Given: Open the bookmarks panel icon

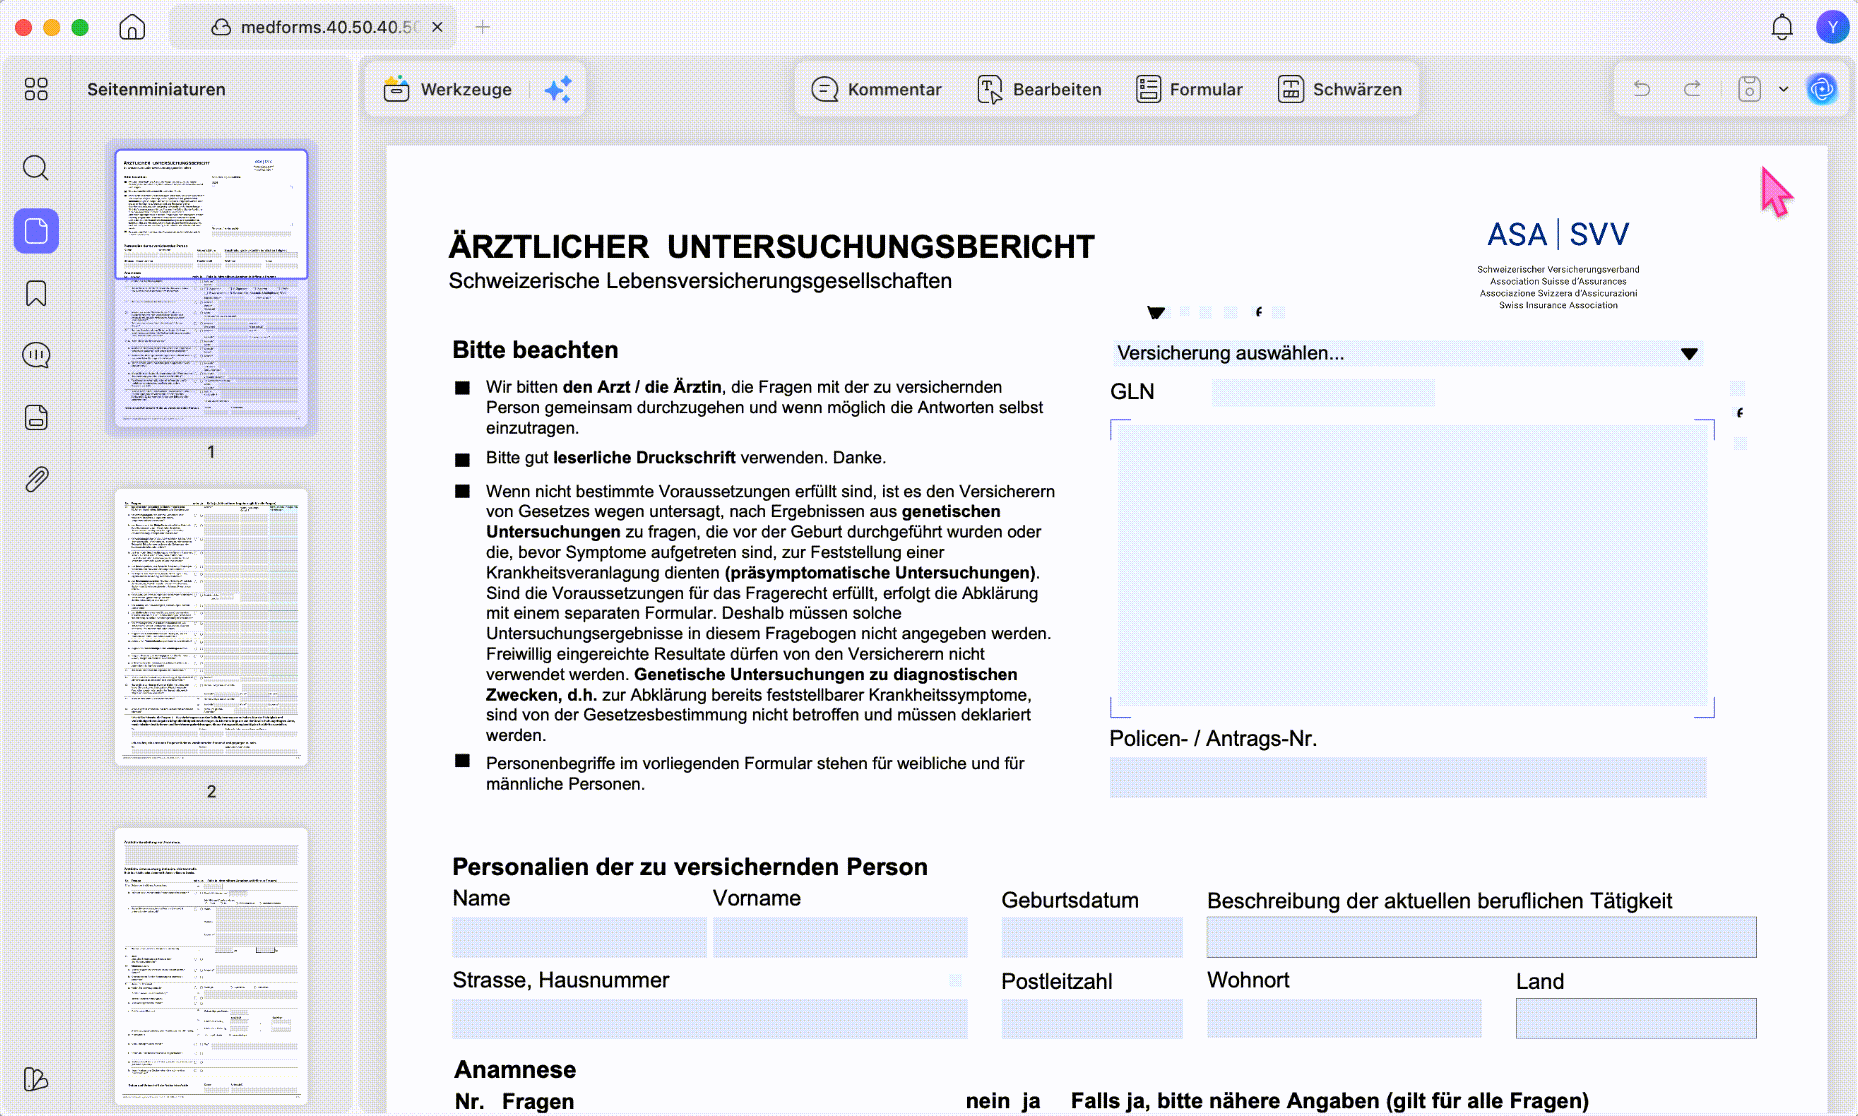Looking at the screenshot, I should click(36, 293).
